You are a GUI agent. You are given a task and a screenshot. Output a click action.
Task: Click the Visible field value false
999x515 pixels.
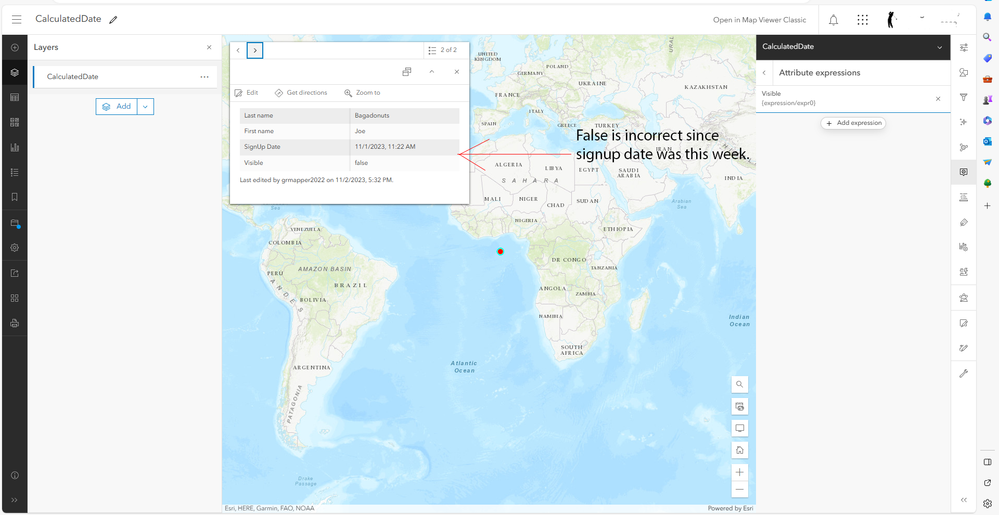[x=405, y=163]
